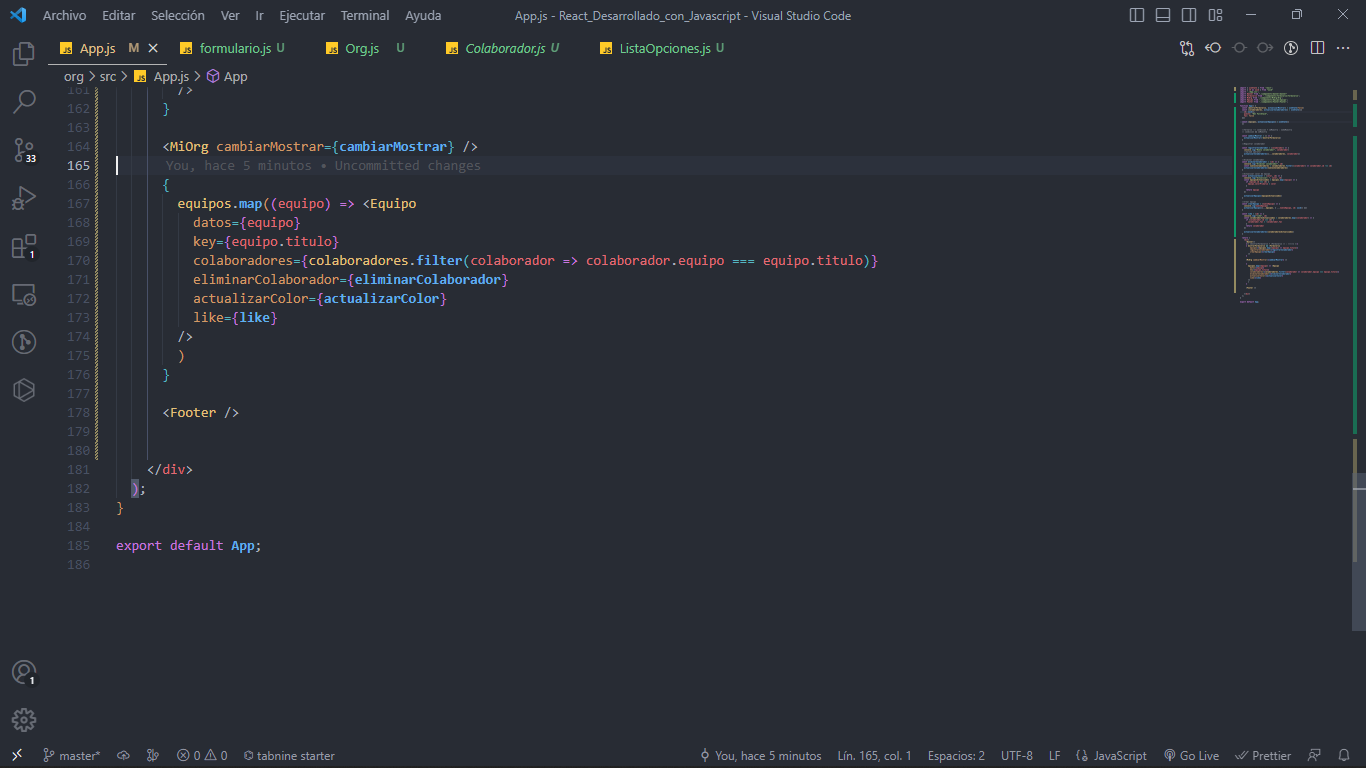Change language mode JavaScript

(1111, 755)
